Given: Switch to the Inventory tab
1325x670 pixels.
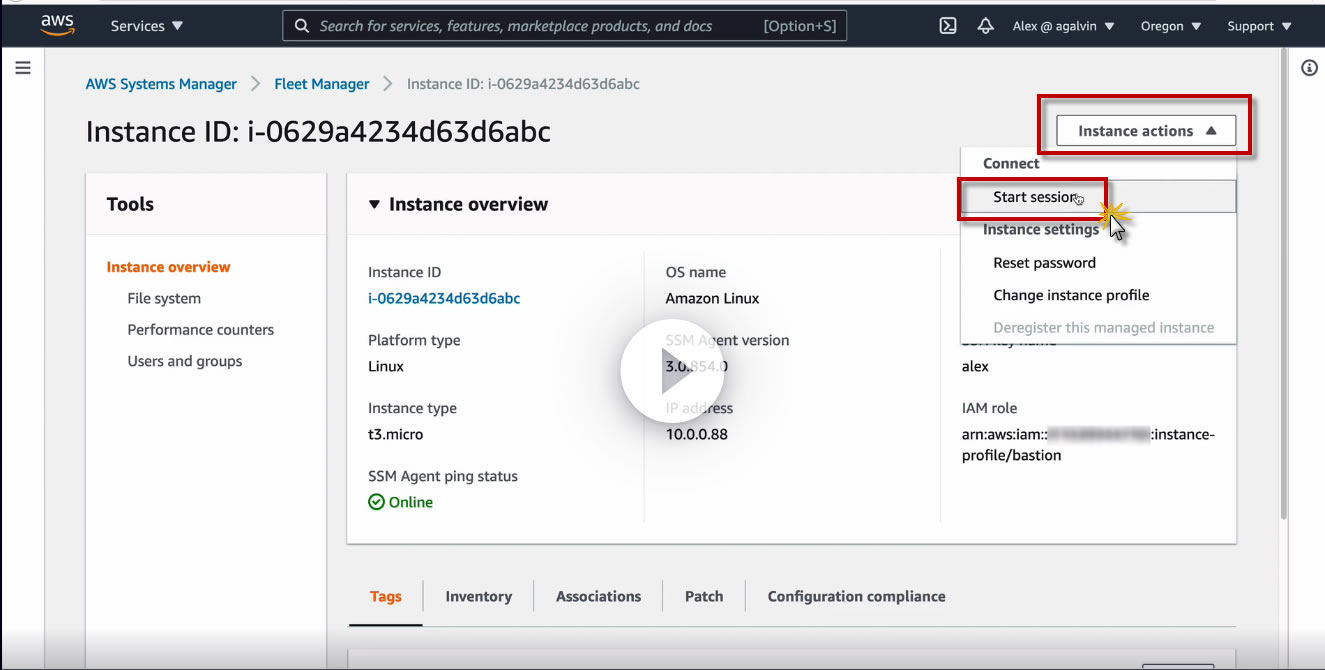Looking at the screenshot, I should 478,596.
